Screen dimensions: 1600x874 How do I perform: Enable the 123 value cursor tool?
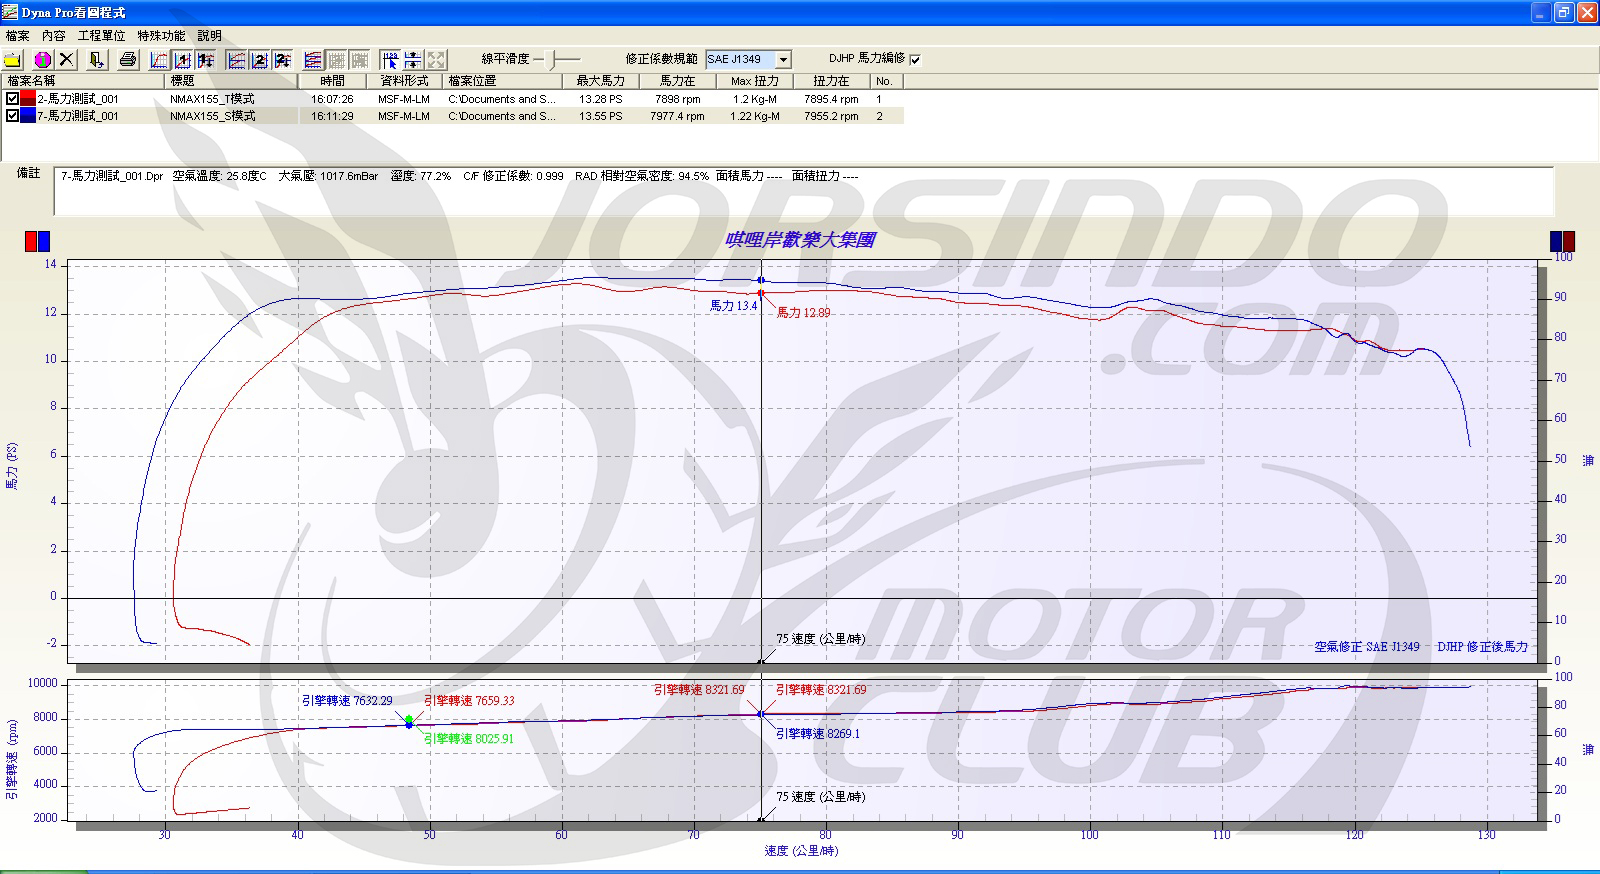pyautogui.click(x=390, y=60)
